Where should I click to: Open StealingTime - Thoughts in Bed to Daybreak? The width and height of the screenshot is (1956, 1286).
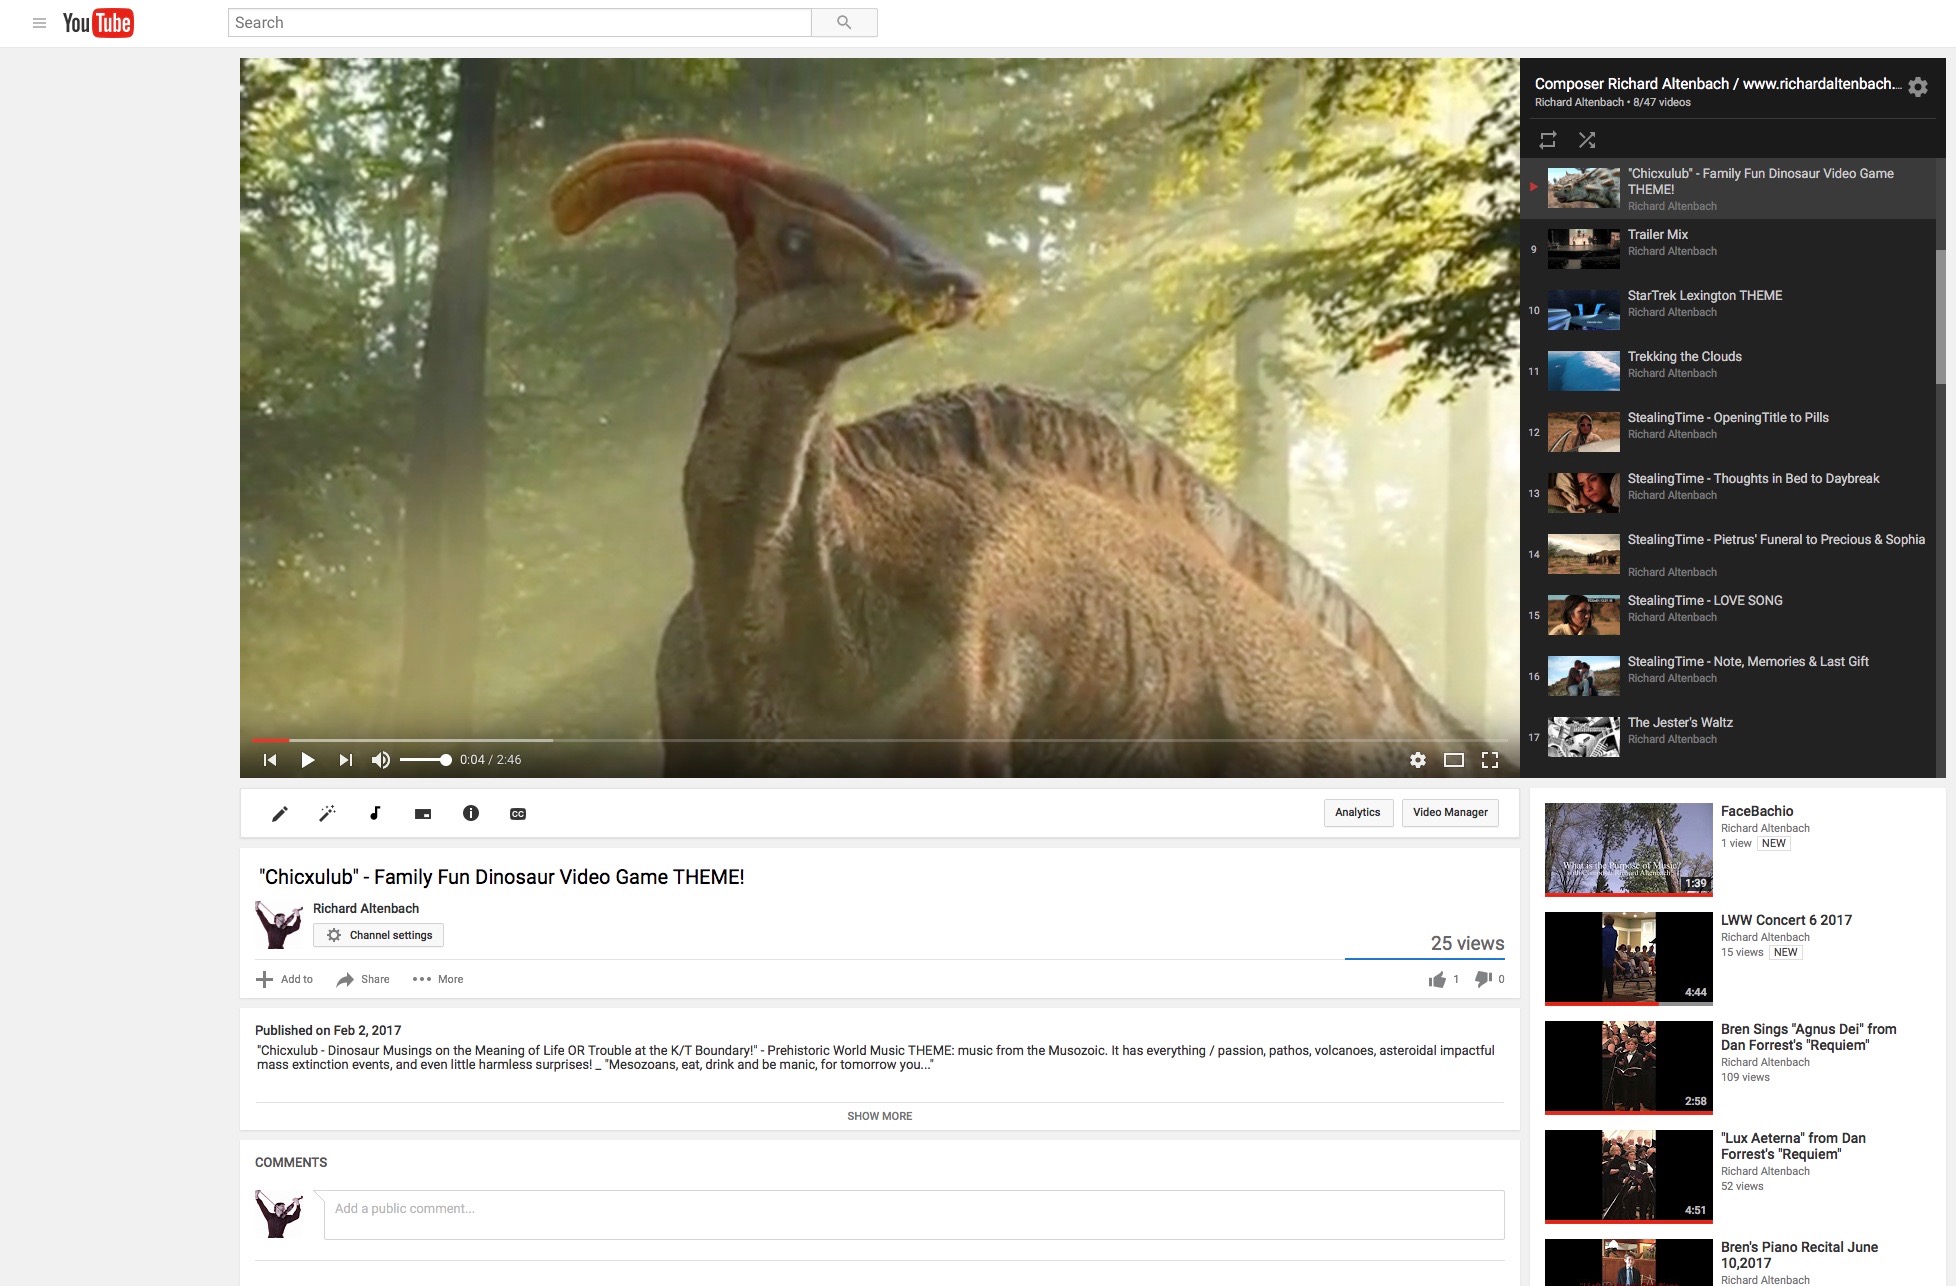point(1729,494)
